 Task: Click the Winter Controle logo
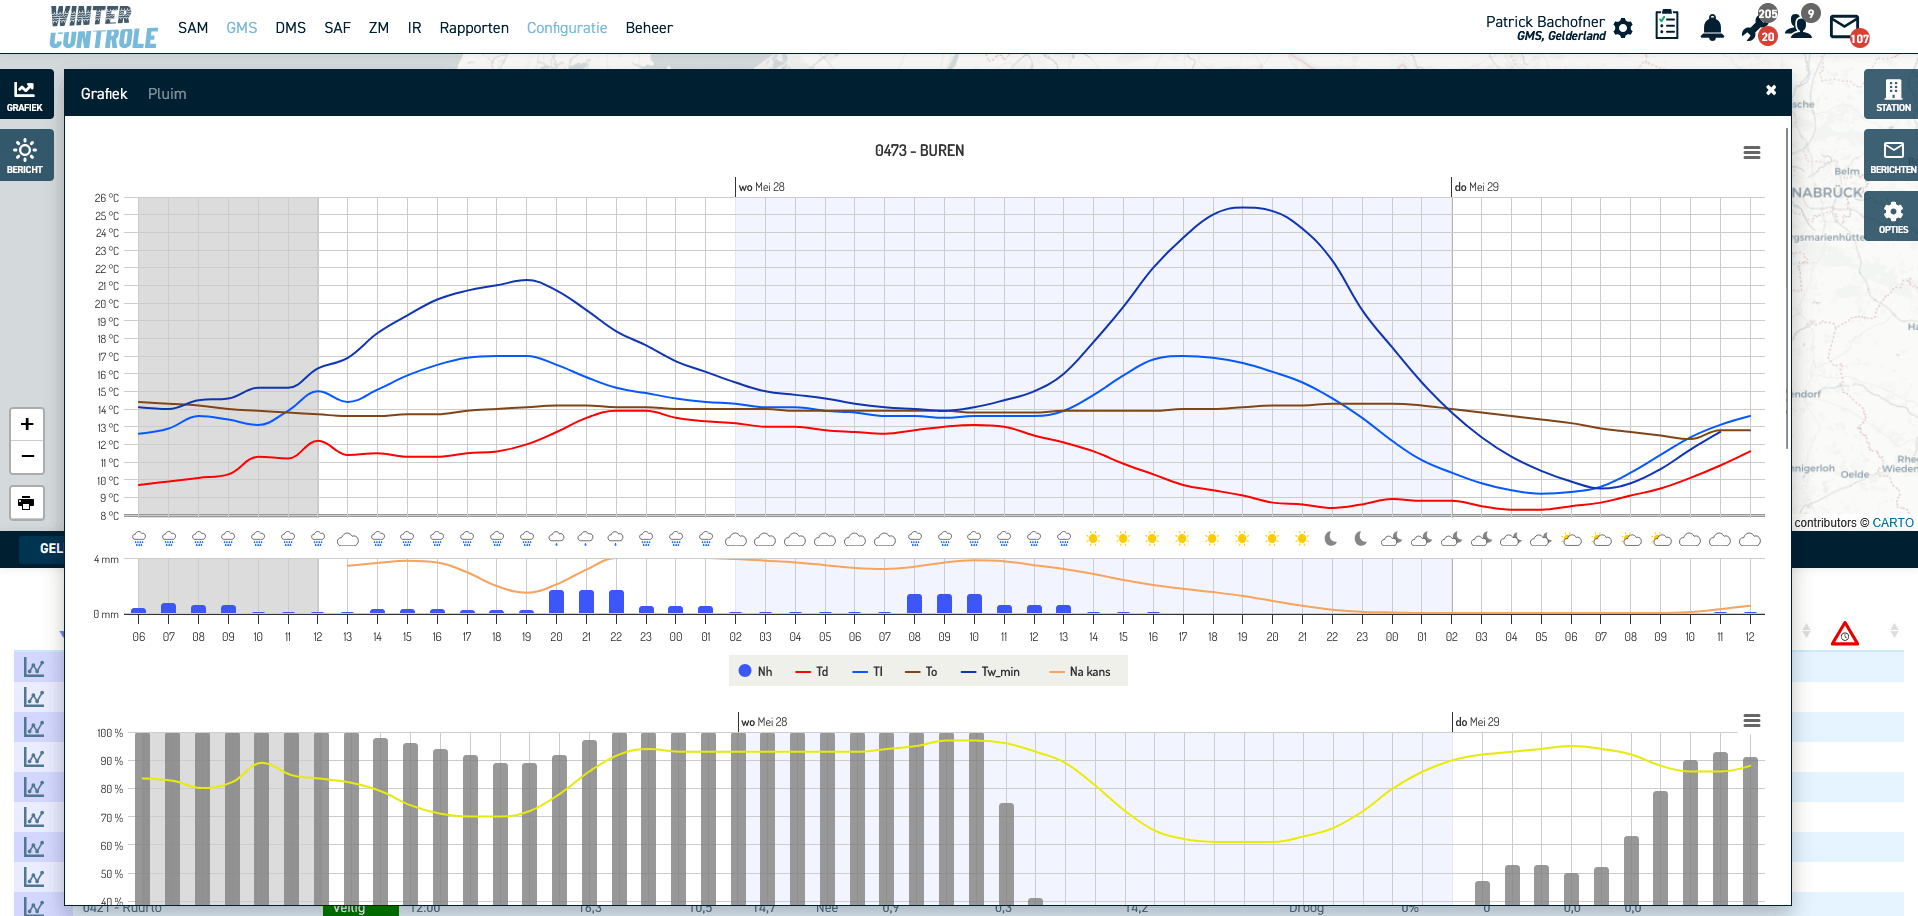[103, 27]
